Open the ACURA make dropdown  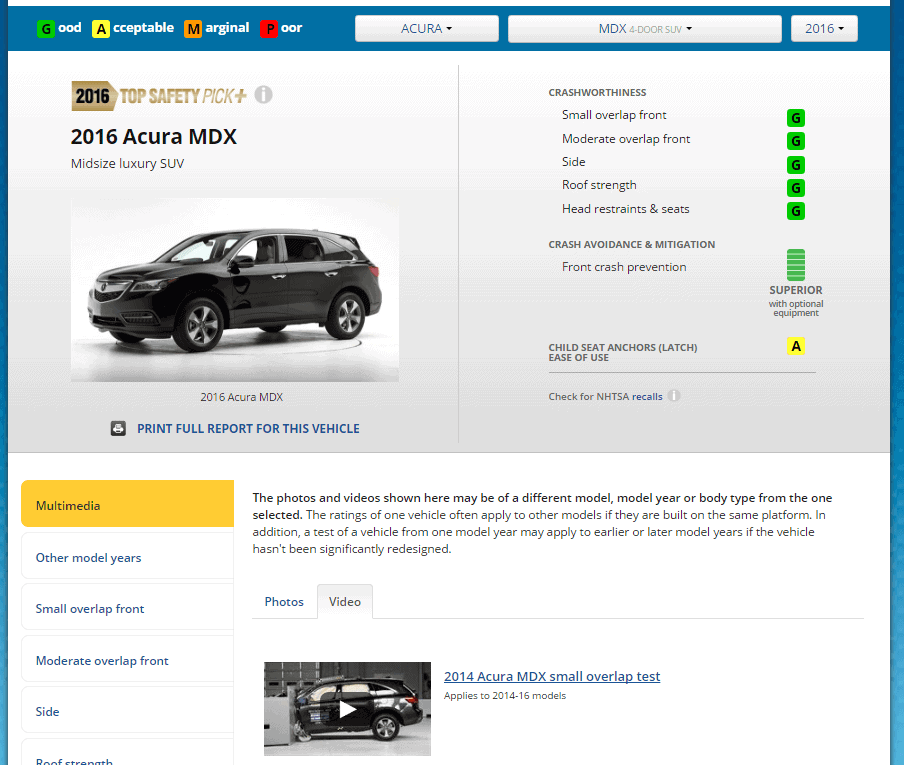(426, 28)
